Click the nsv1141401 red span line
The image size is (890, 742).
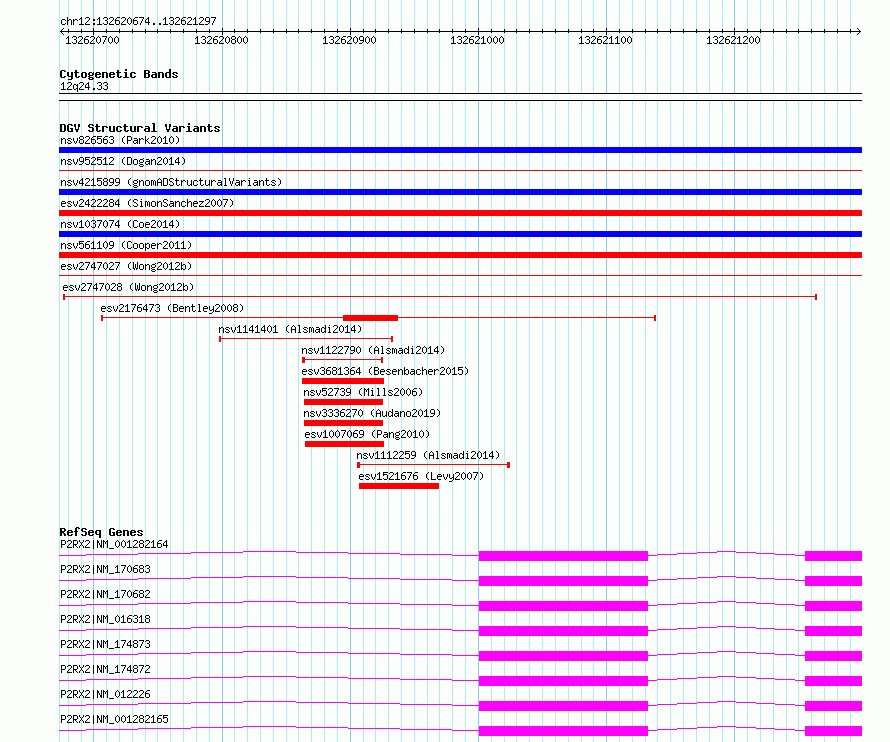pyautogui.click(x=306, y=339)
